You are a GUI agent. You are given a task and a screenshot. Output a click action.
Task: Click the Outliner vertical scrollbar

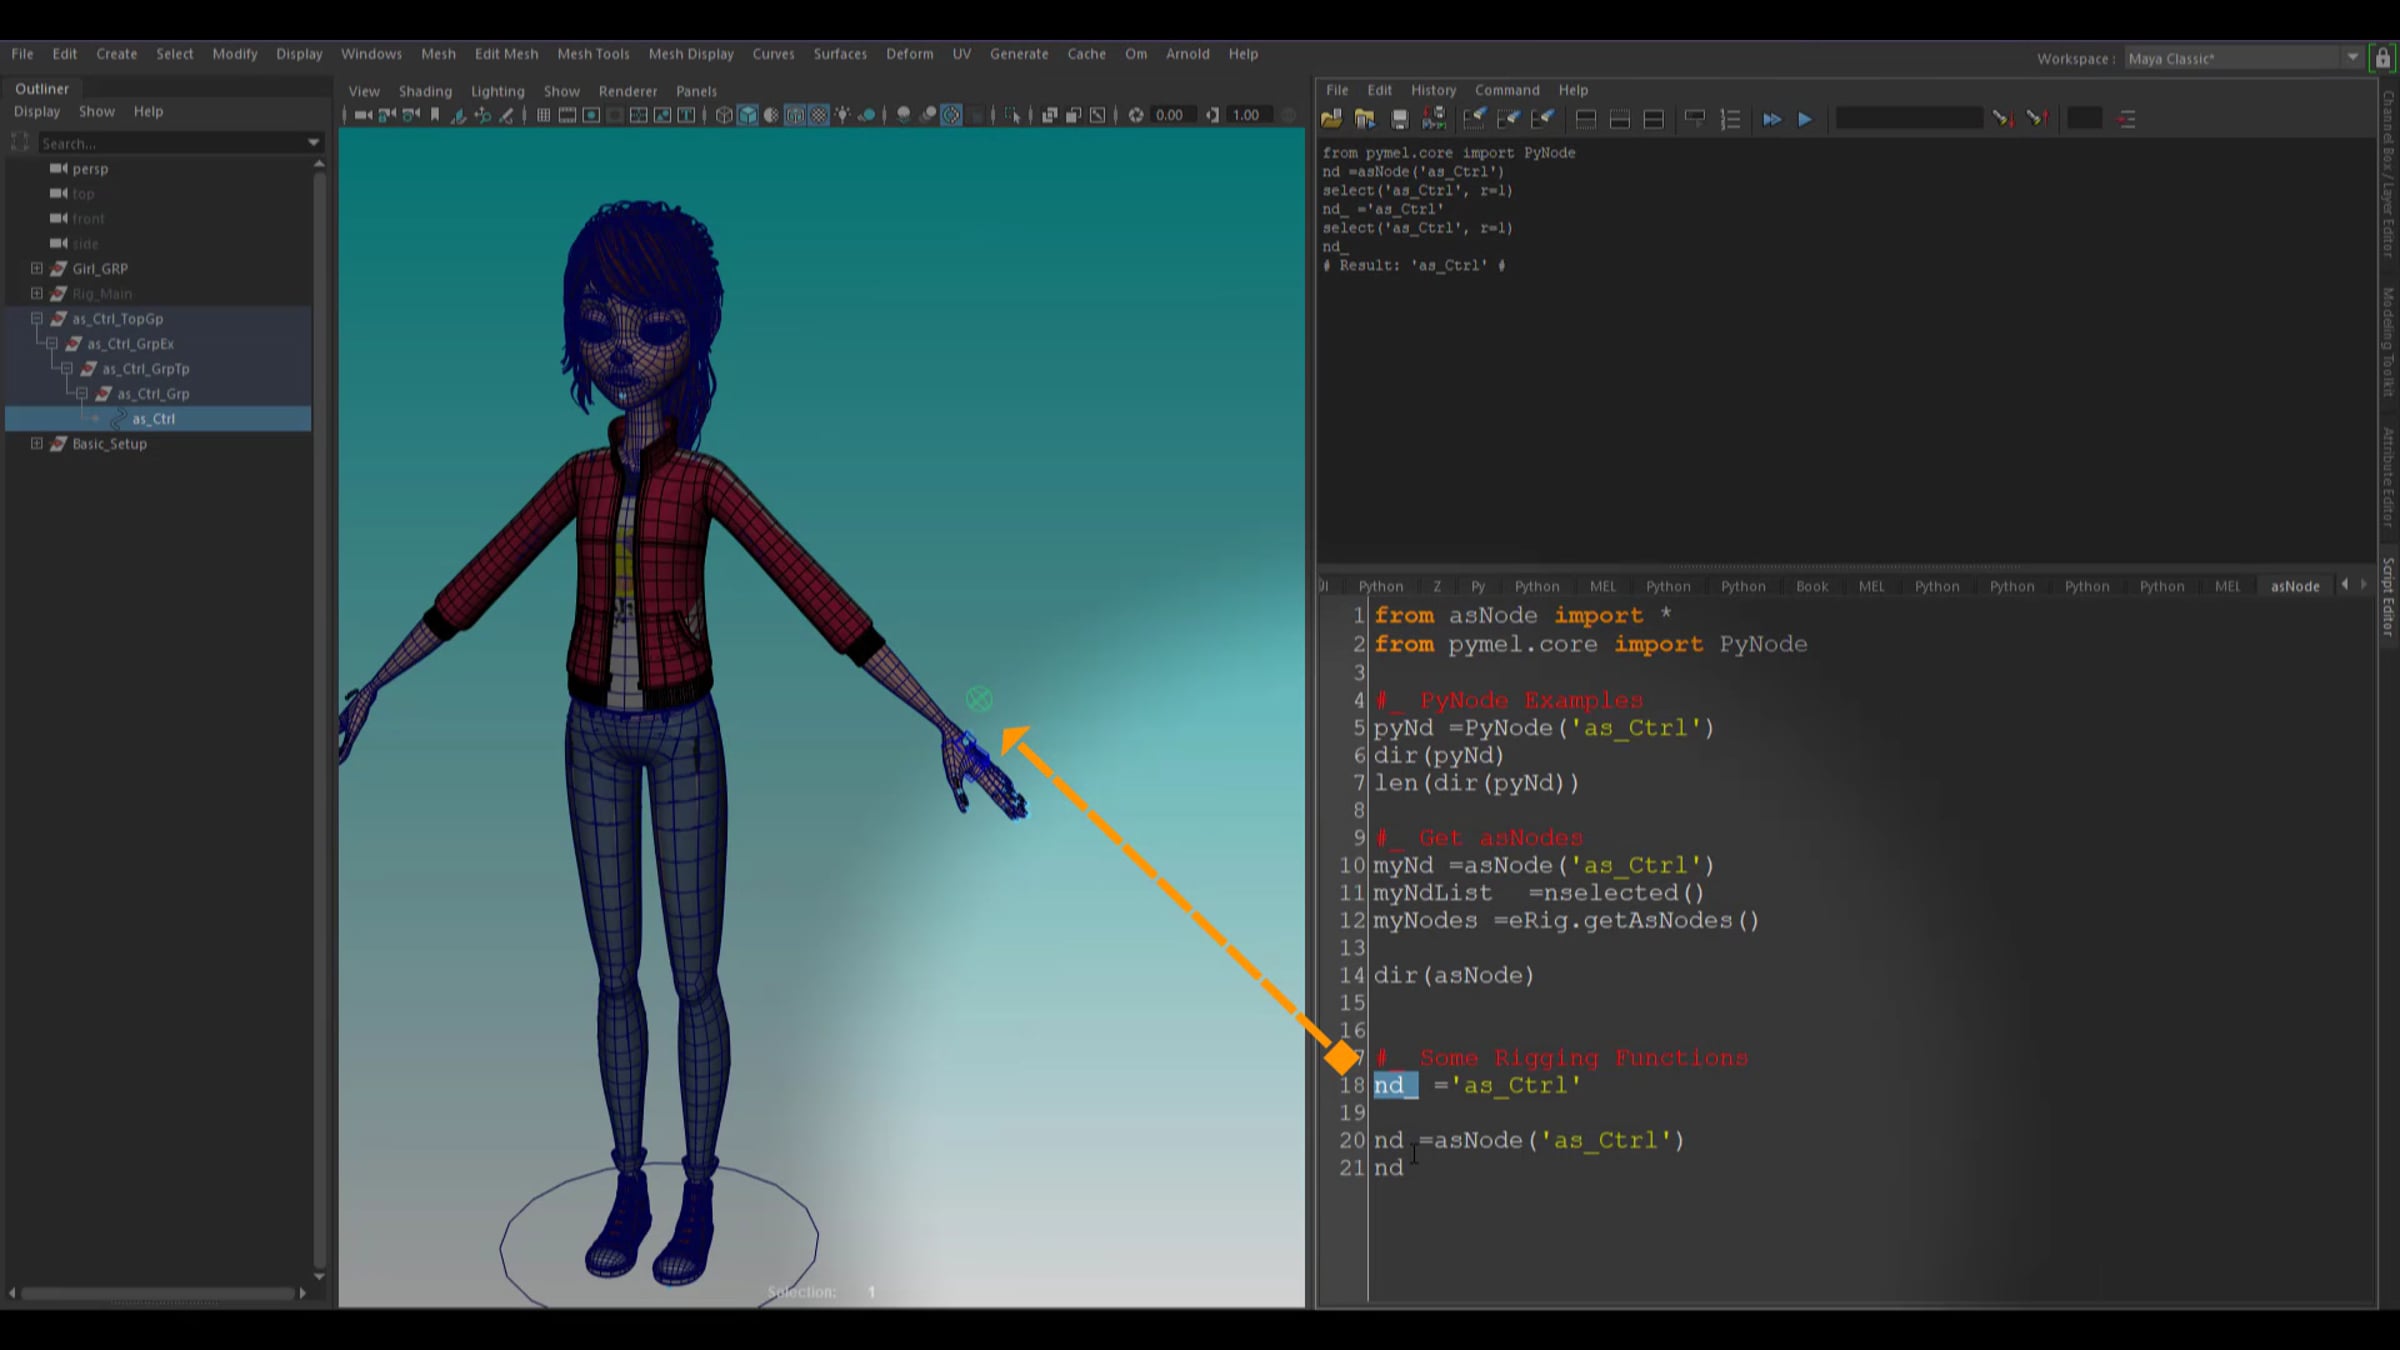319,720
